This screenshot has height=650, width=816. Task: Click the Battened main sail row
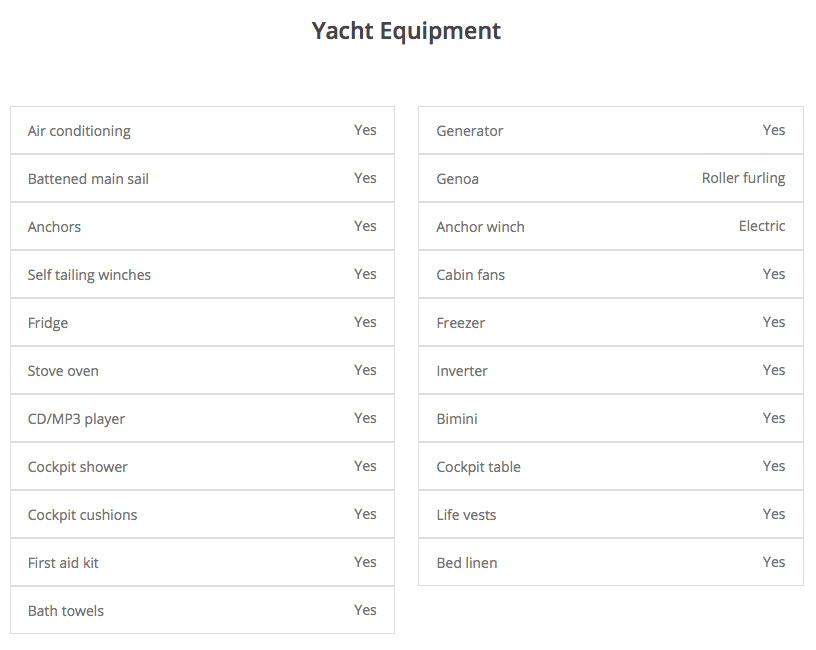pos(202,178)
